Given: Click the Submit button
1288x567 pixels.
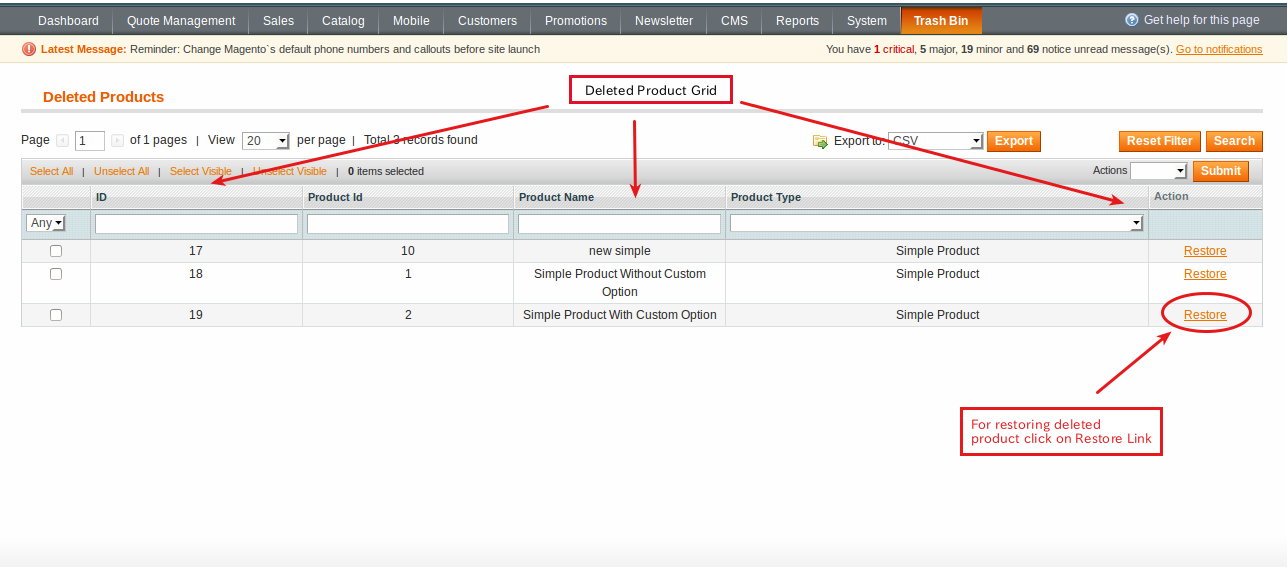Looking at the screenshot, I should (1221, 171).
